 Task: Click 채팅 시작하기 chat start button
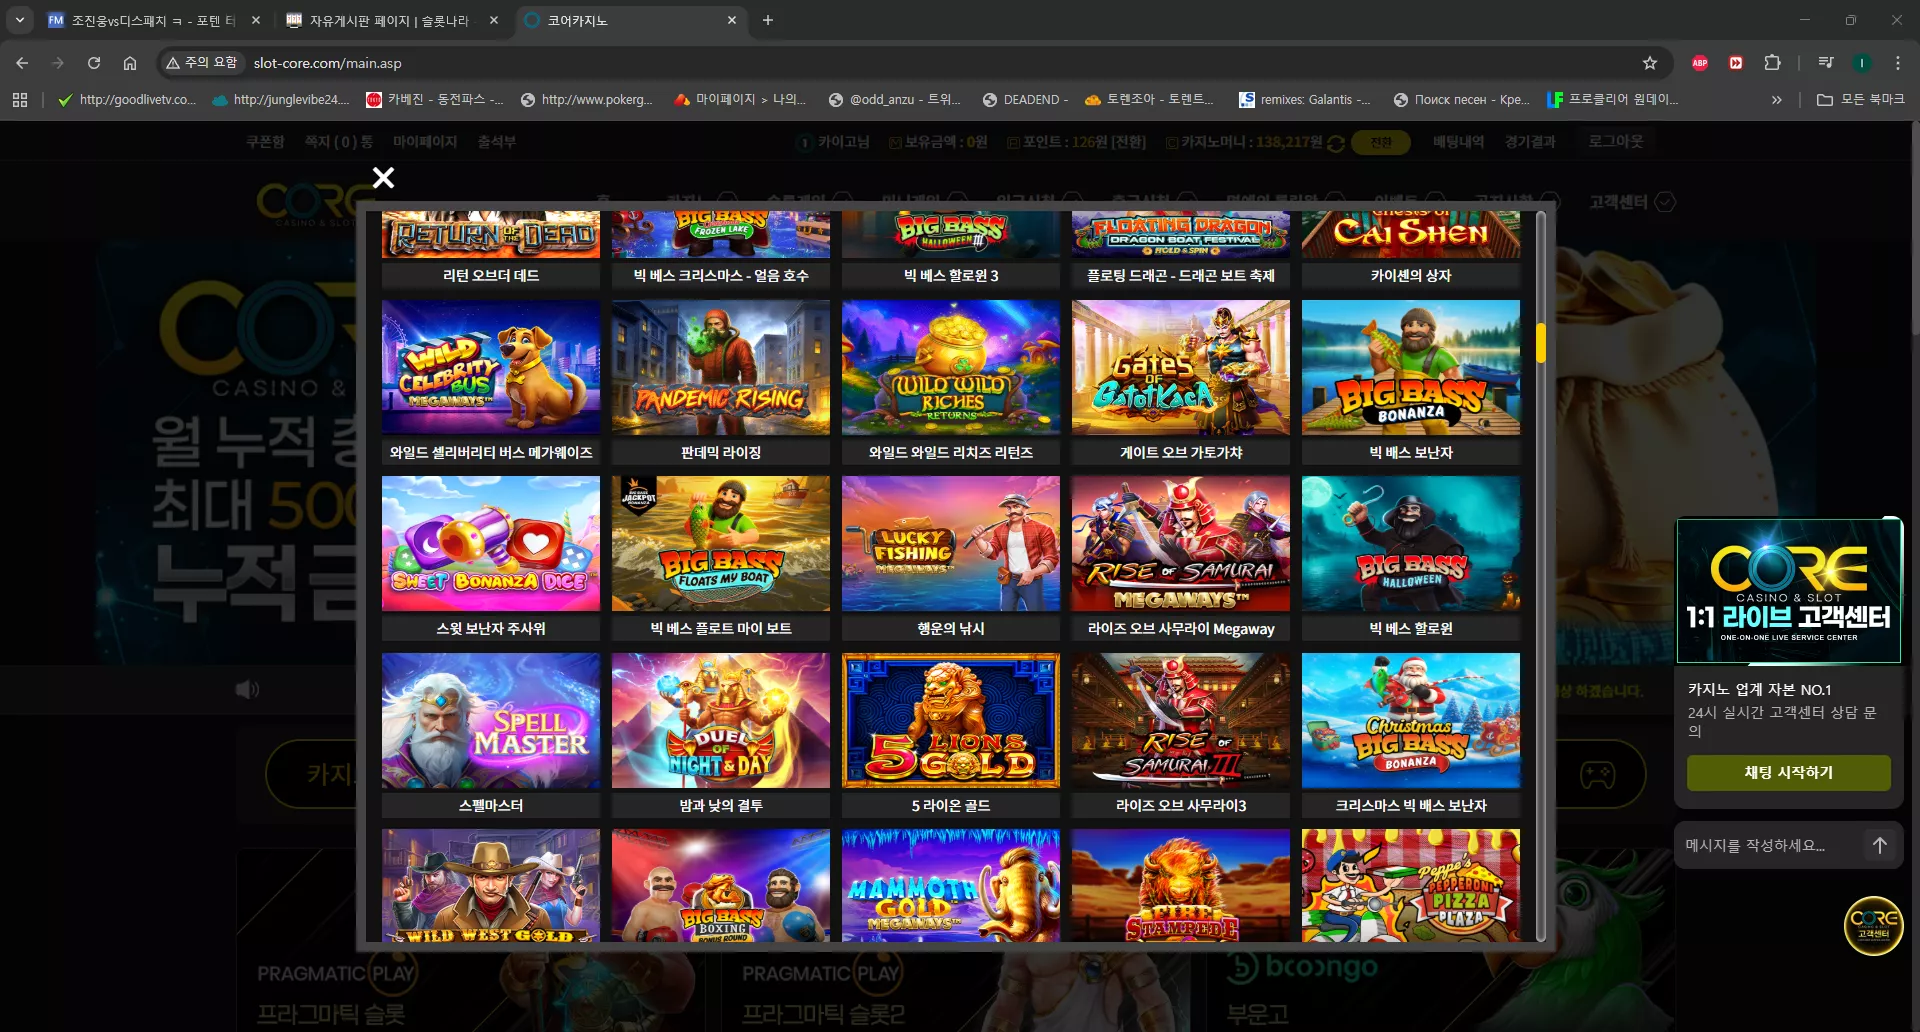1789,773
